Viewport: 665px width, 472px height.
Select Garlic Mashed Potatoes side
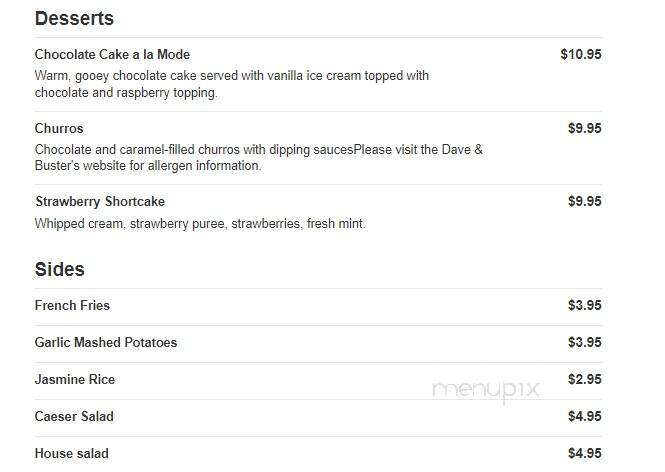pos(106,342)
